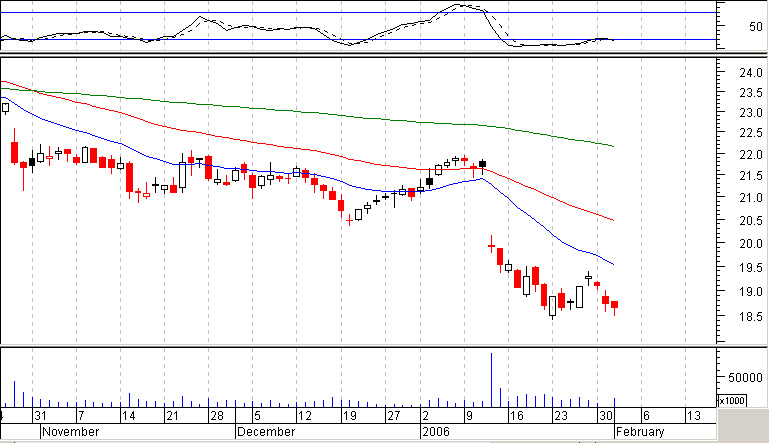Click the 19.5 price axis label

[751, 268]
